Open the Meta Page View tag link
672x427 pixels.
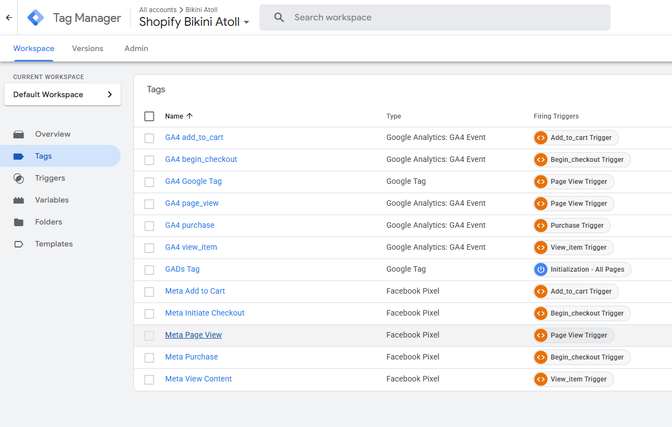click(193, 335)
